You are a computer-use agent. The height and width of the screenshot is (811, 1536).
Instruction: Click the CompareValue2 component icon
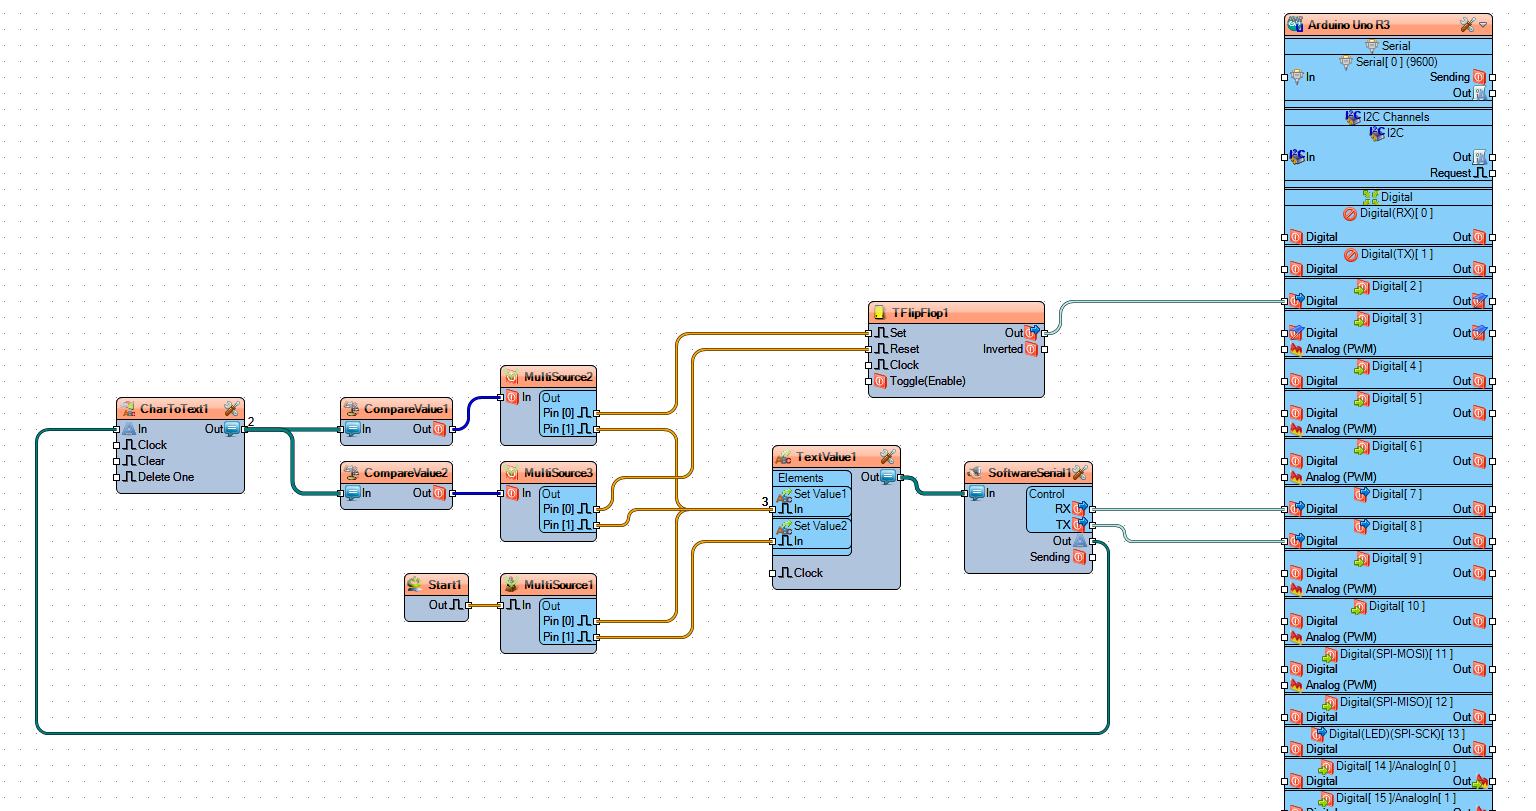351,472
